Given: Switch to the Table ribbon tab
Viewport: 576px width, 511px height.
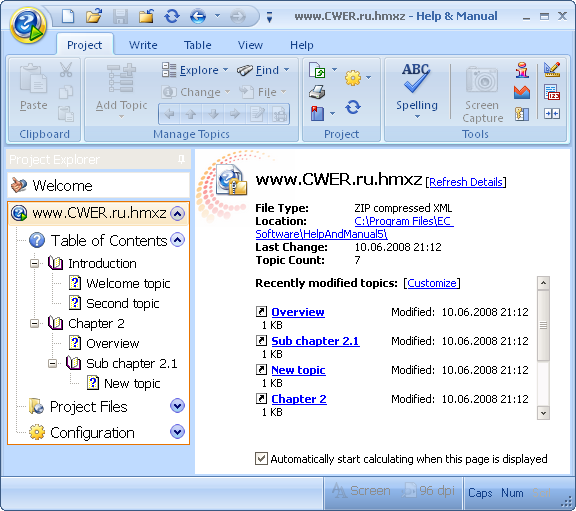Looking at the screenshot, I should [198, 45].
